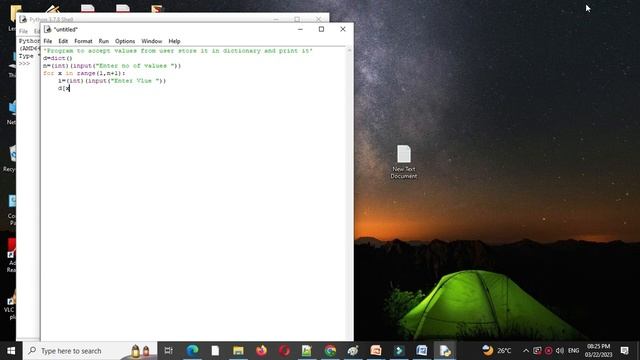Viewport: 640px width, 360px height.
Task: Click the >>> prompt in the Python Shell
Action: 24,64
